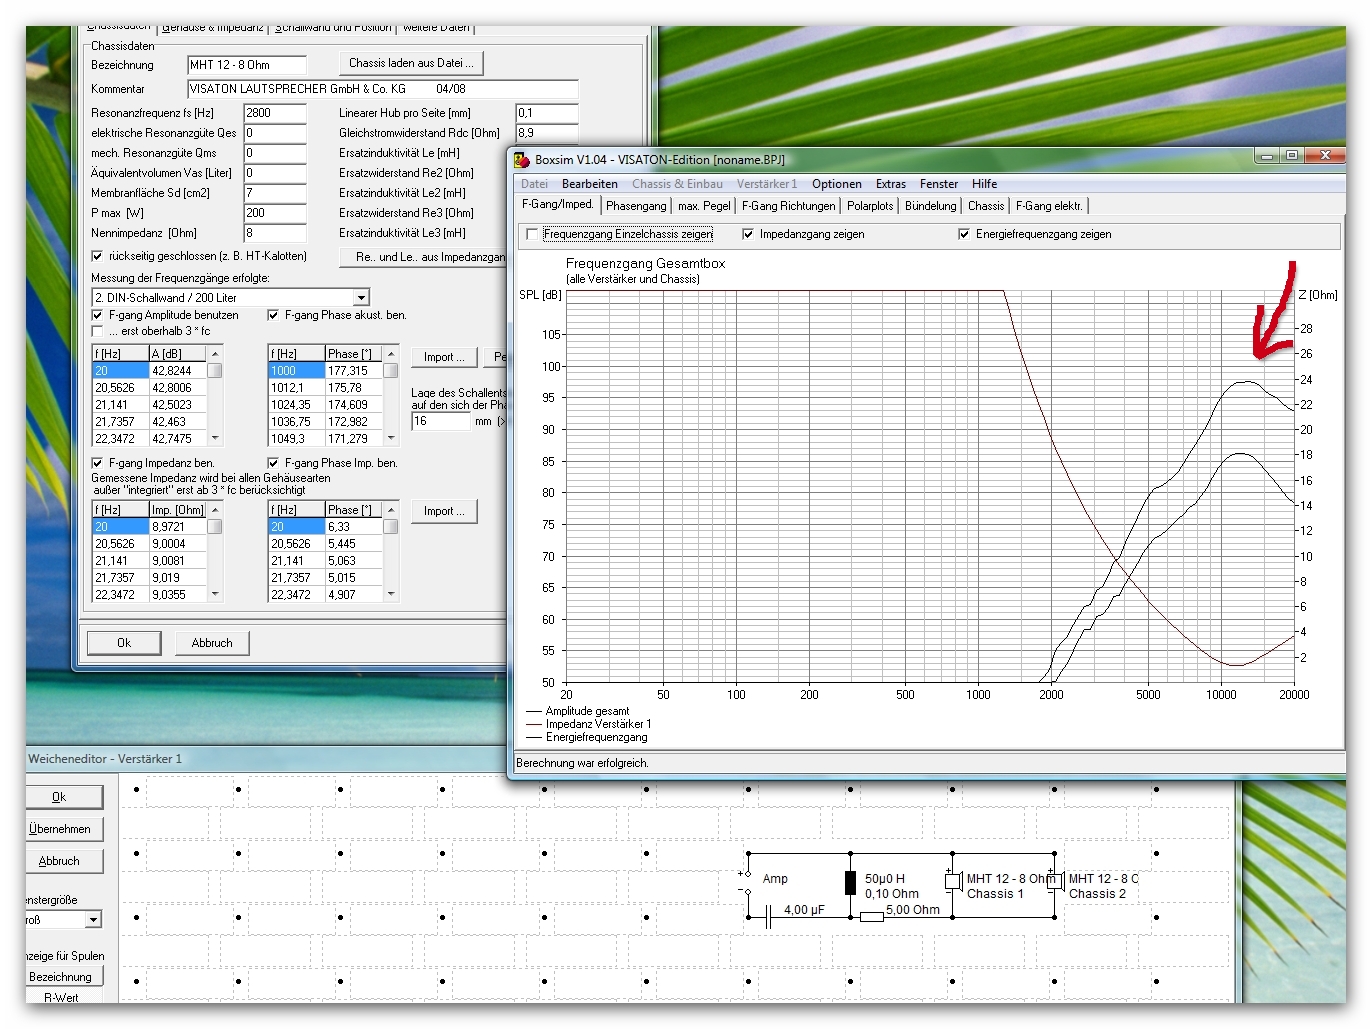
Task: Click the Boxsim application icon in title bar
Action: pos(522,159)
